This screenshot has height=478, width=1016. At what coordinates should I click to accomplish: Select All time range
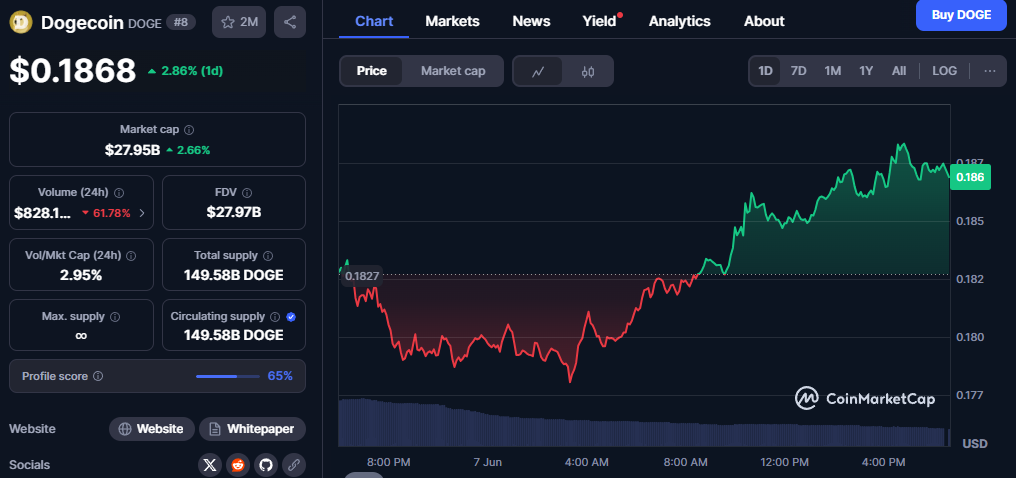pyautogui.click(x=899, y=71)
